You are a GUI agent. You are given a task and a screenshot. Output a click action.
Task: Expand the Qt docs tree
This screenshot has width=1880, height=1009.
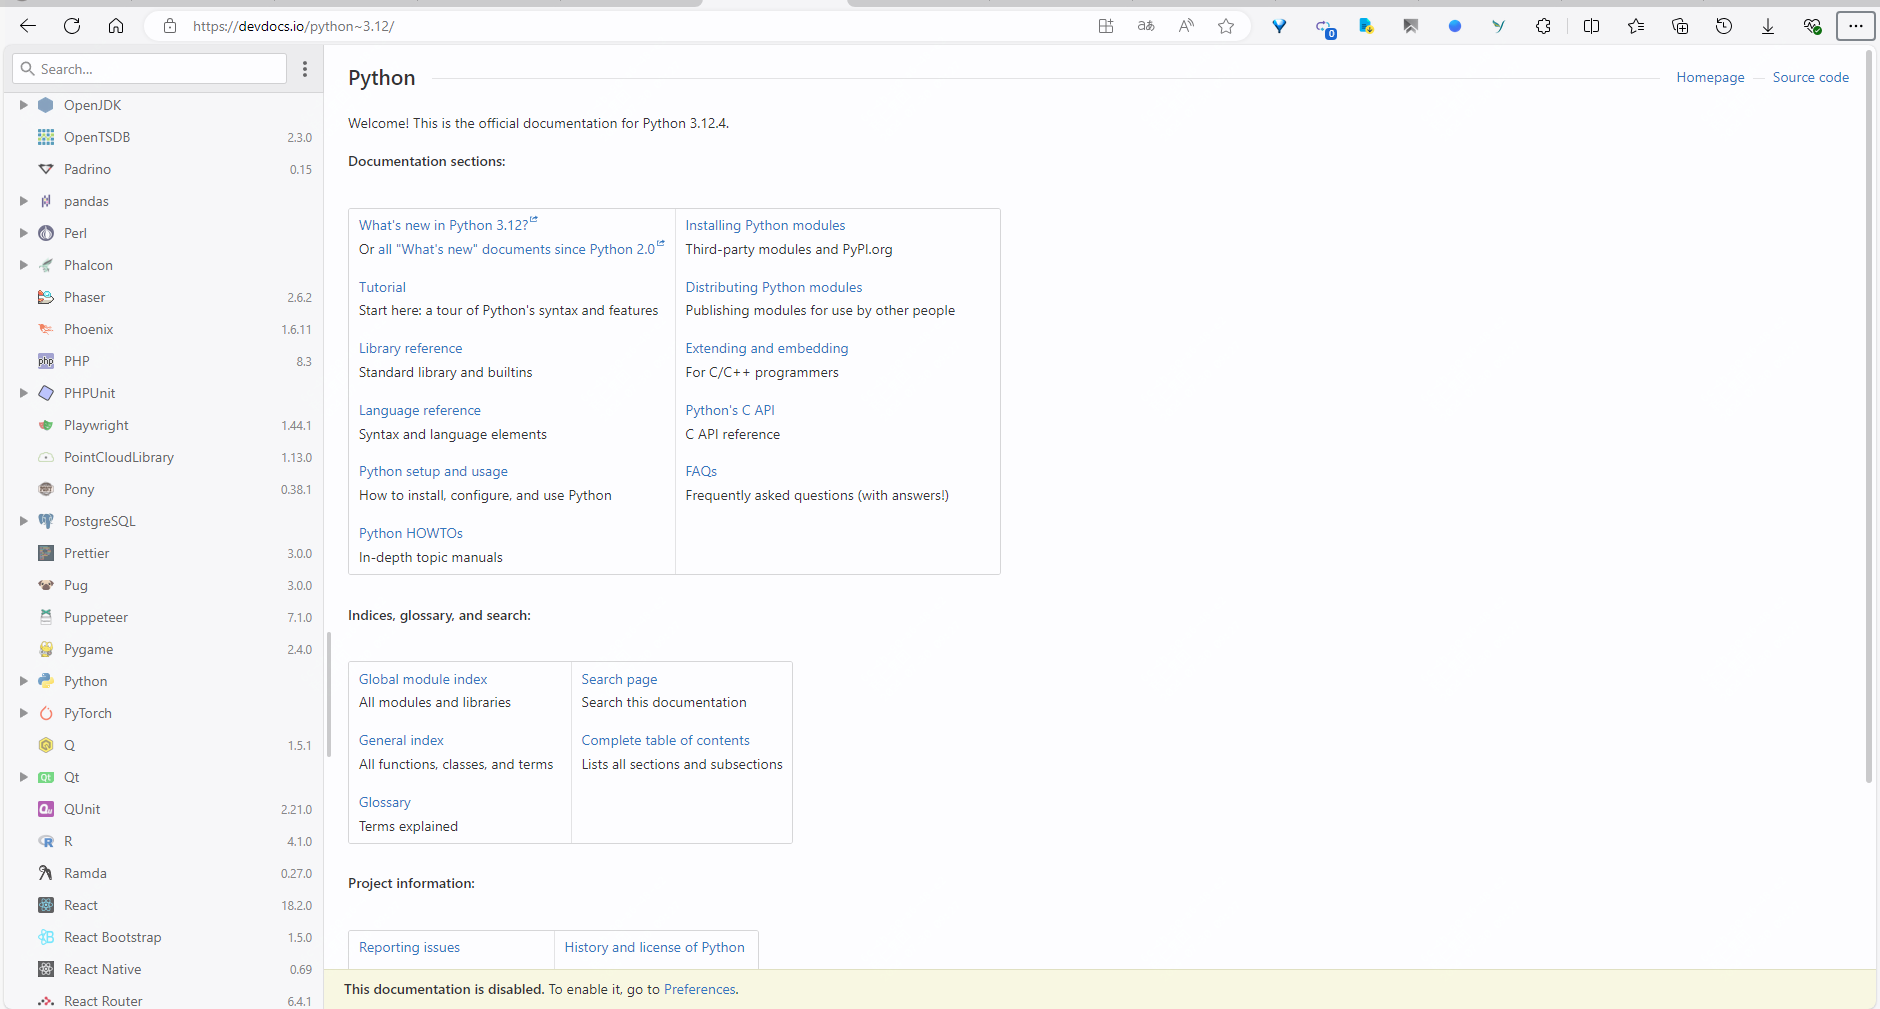coord(23,777)
